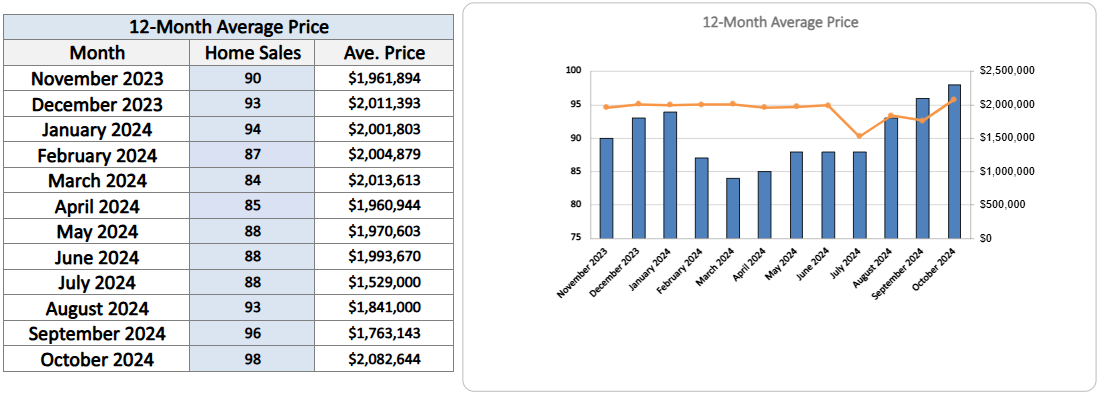Viewport: 1102px width, 395px height.
Task: Select price cell $1,993,670
Action: (384, 257)
